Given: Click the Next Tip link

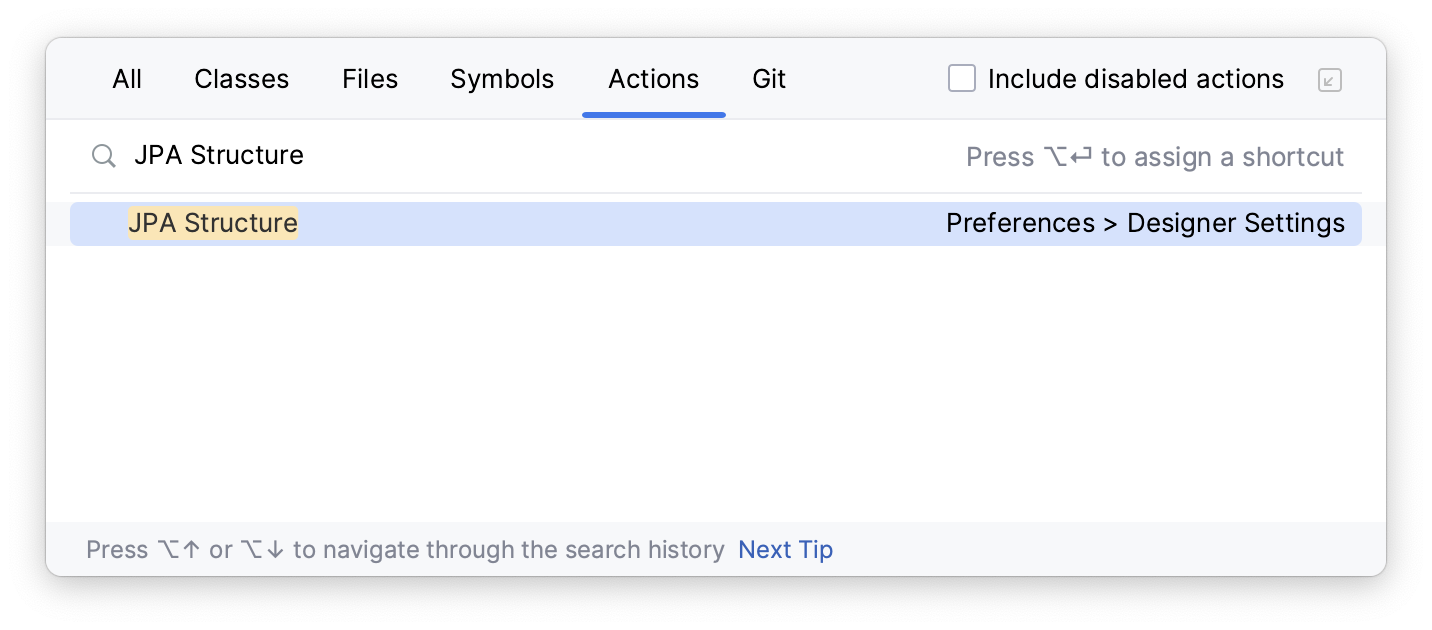Looking at the screenshot, I should click(x=785, y=549).
